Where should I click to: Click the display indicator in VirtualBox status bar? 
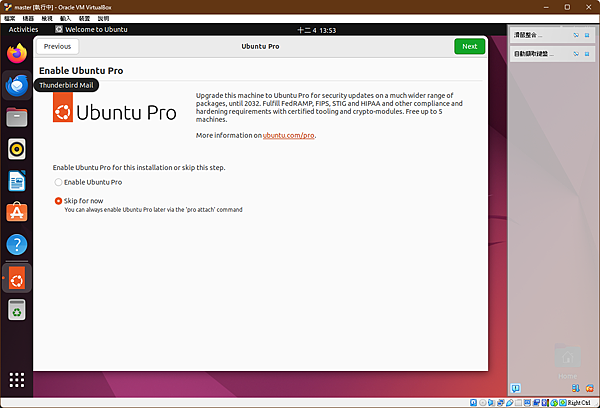tap(527, 403)
